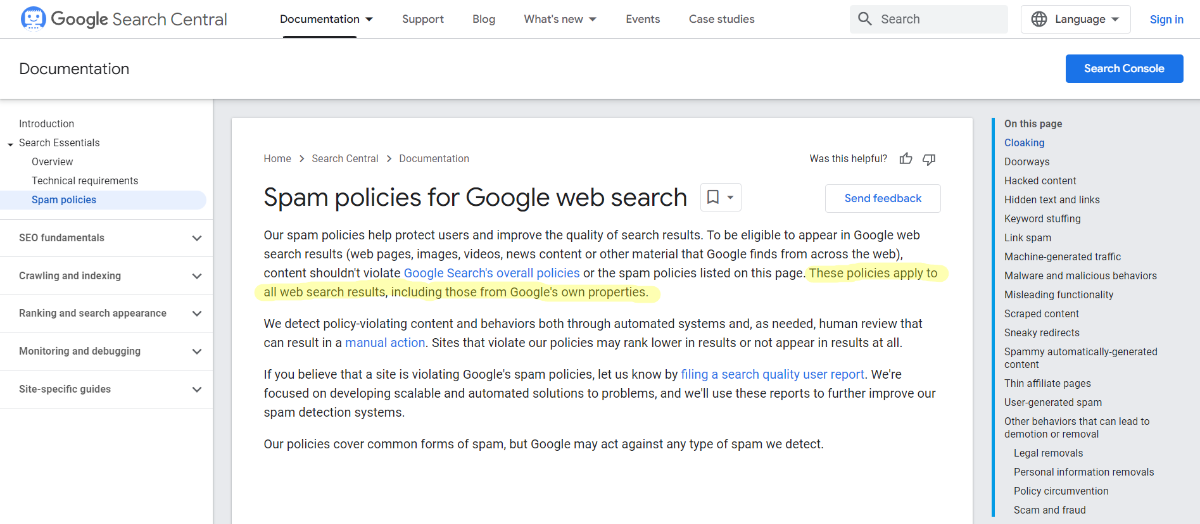Click Search Central breadcrumb link
Screen dimensions: 1200x524
click(345, 158)
